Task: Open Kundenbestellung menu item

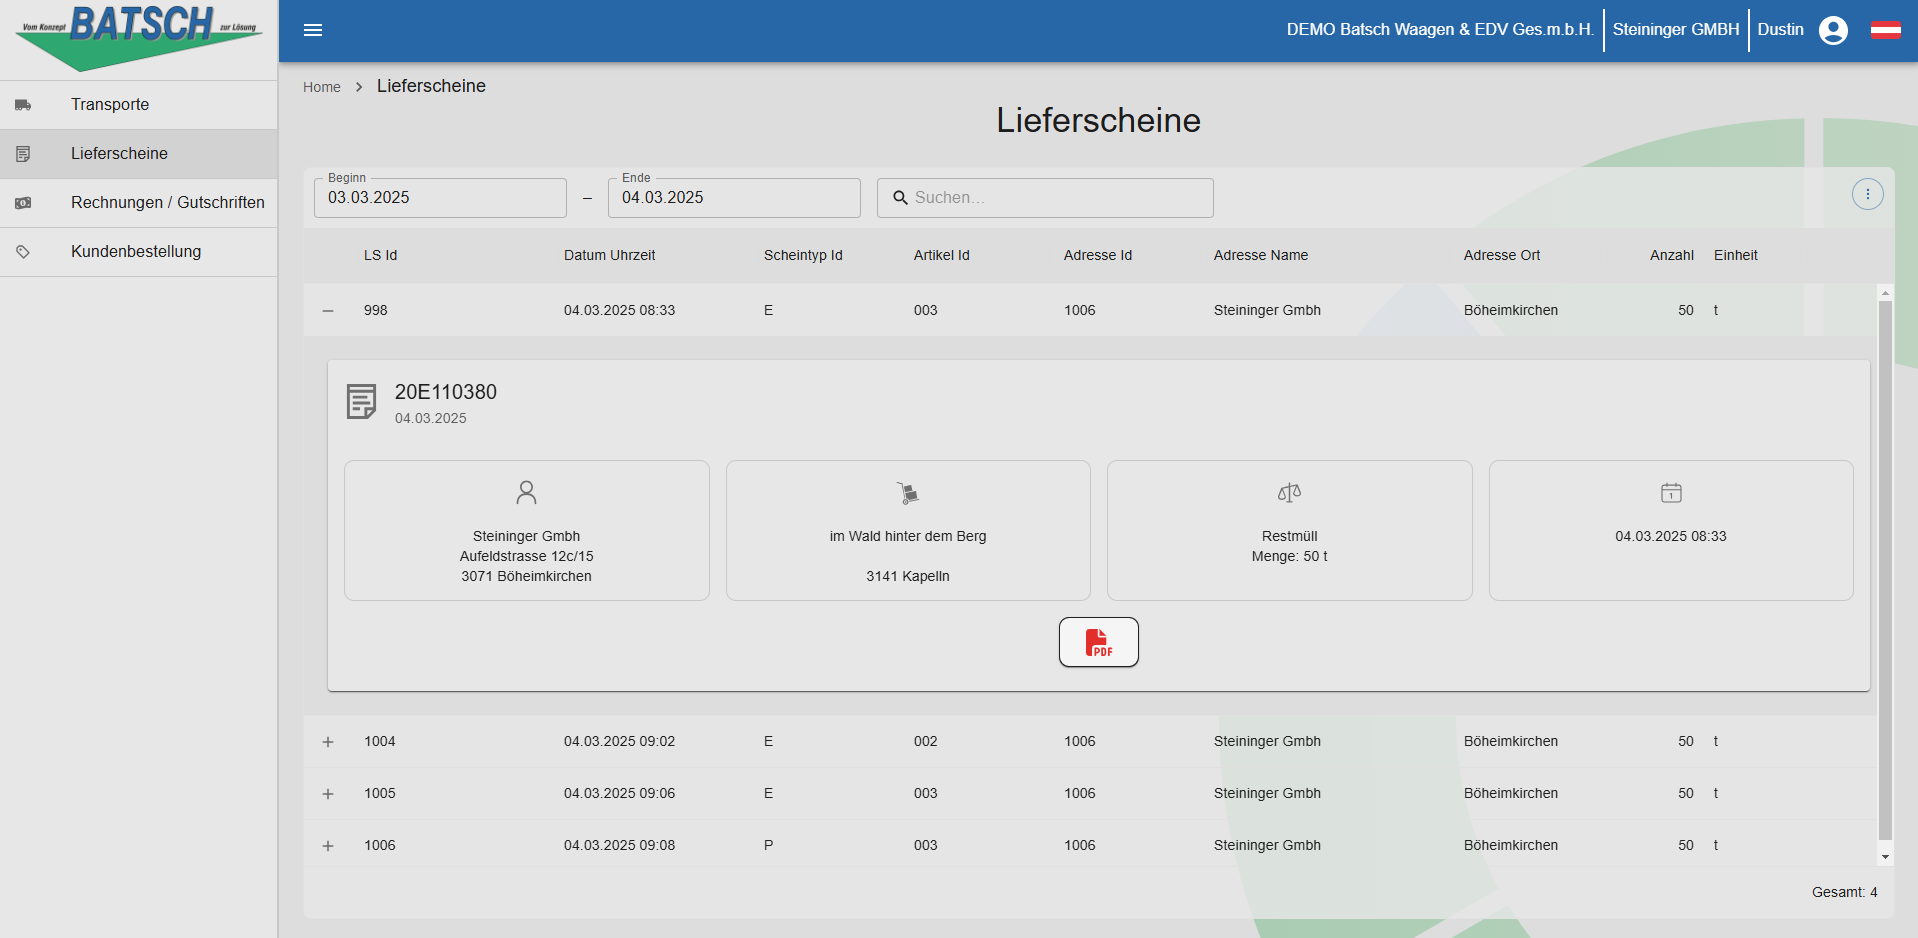Action: pos(139,252)
